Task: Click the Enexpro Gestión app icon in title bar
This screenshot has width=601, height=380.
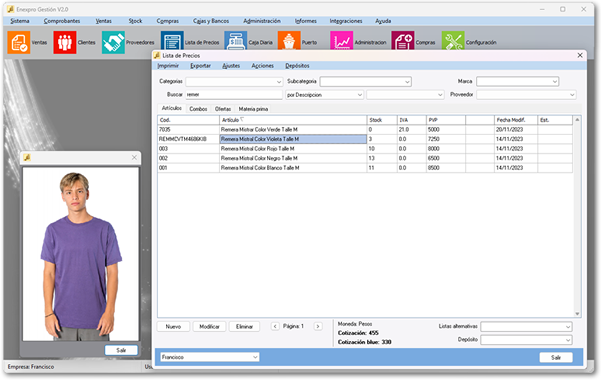Action: [10, 9]
